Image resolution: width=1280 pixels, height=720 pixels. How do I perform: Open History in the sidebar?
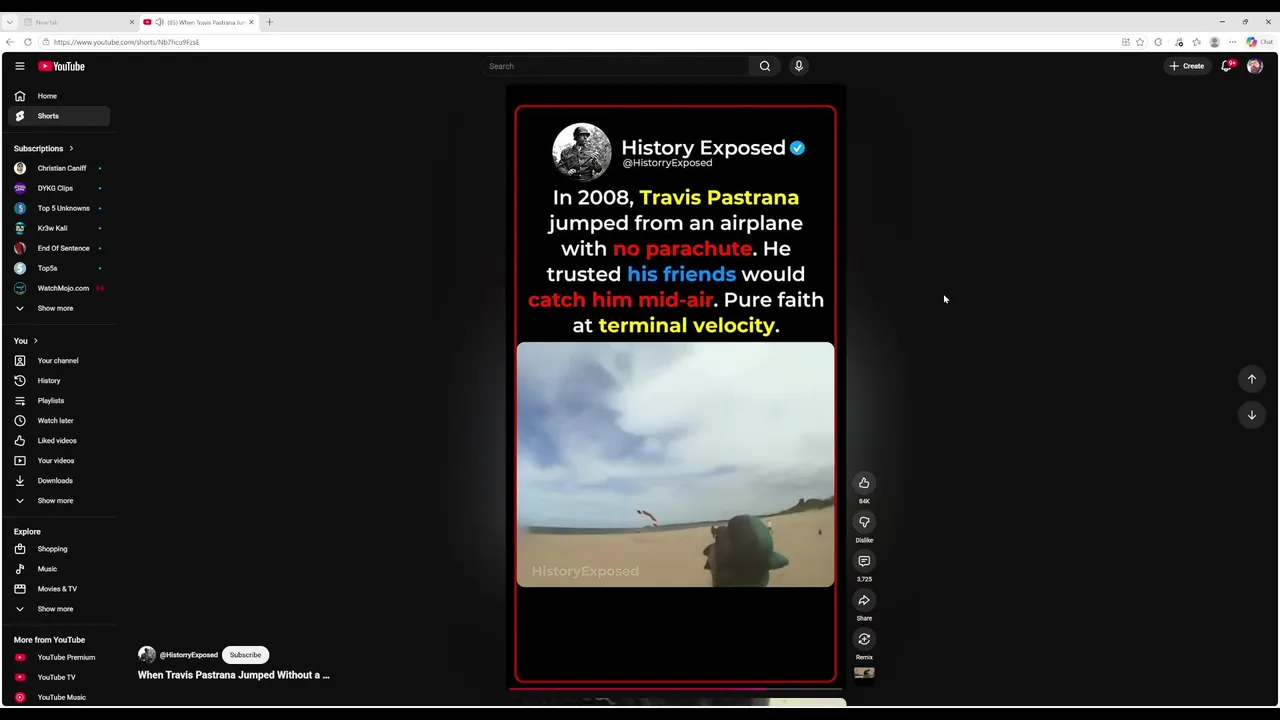[59, 381]
